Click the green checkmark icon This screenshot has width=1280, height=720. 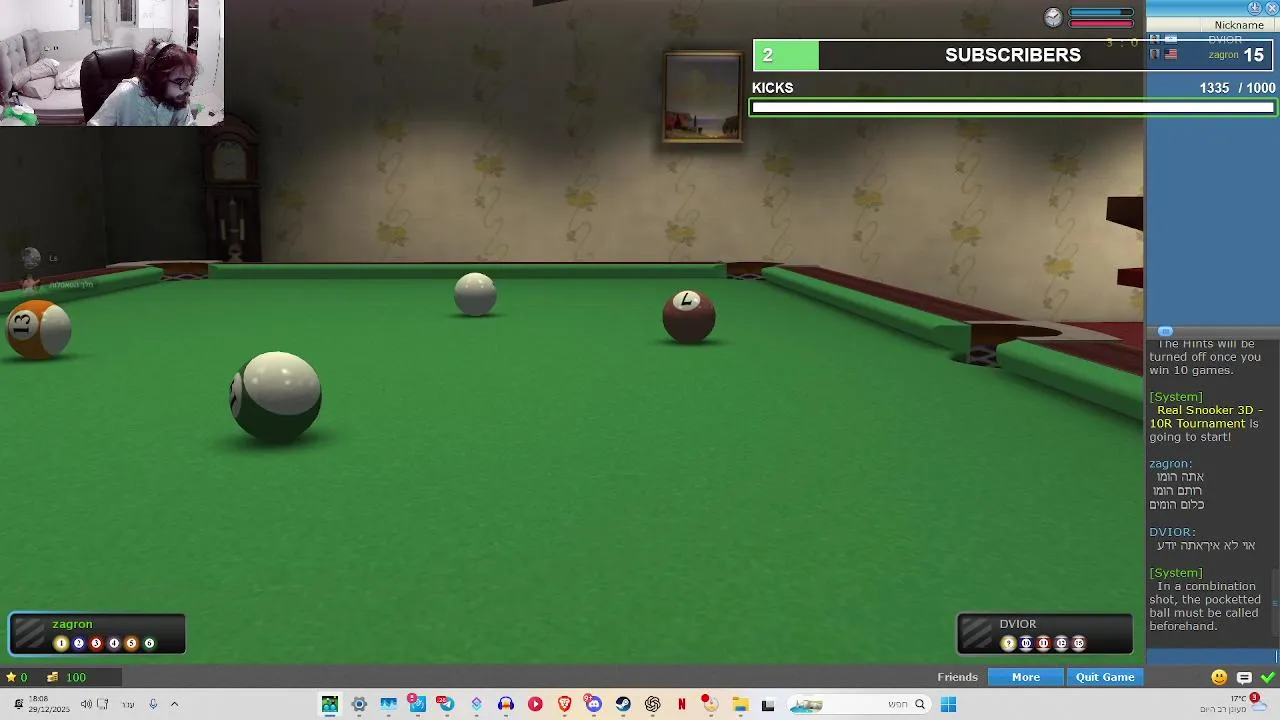click(x=1268, y=677)
